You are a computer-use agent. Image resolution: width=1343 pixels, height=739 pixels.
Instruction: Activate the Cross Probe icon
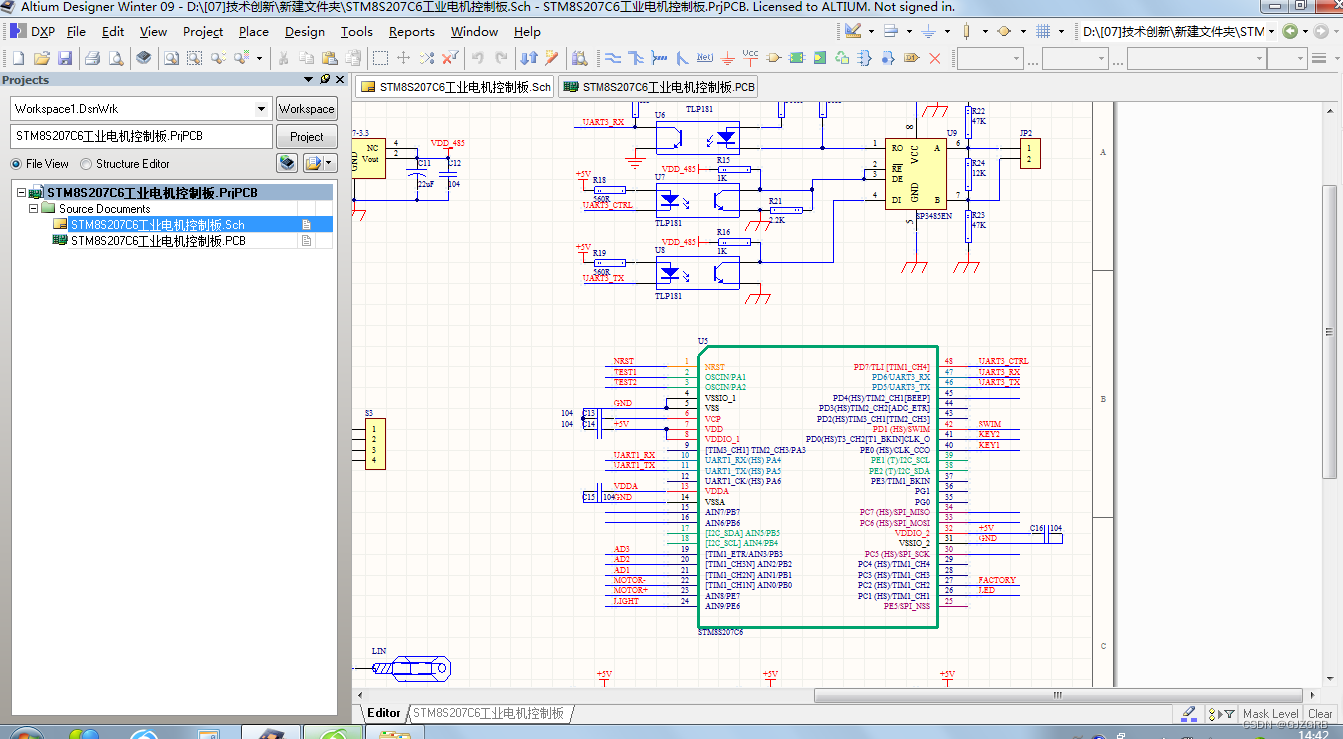[x=551, y=58]
